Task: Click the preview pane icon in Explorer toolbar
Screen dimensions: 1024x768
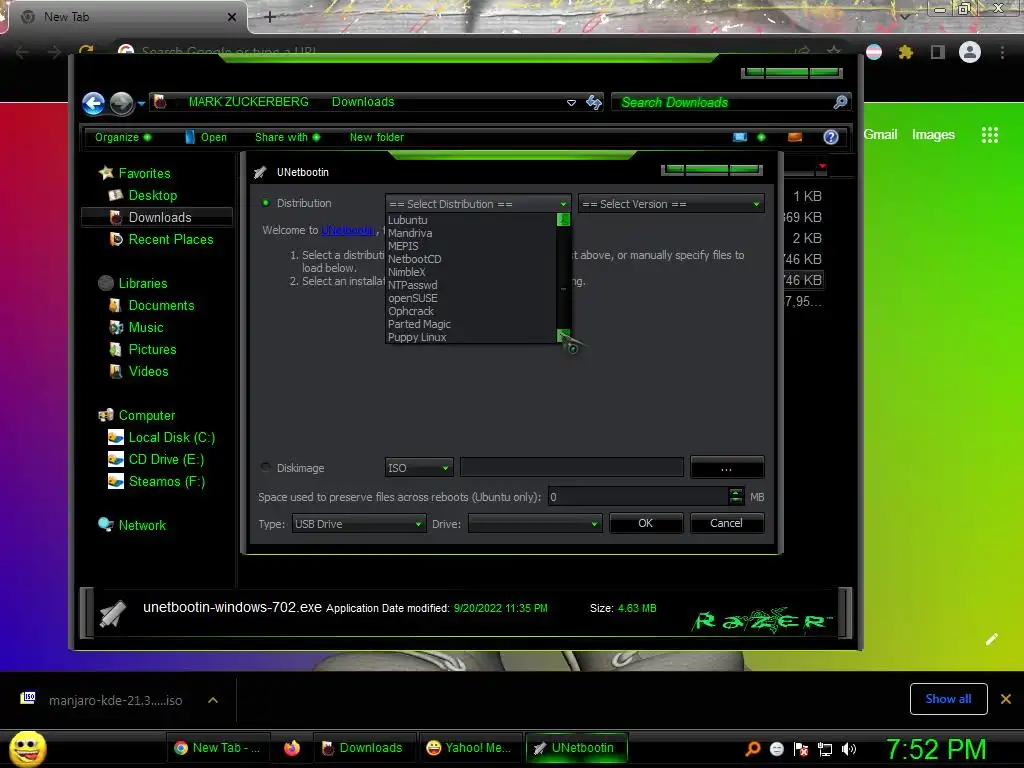Action: pyautogui.click(x=795, y=136)
